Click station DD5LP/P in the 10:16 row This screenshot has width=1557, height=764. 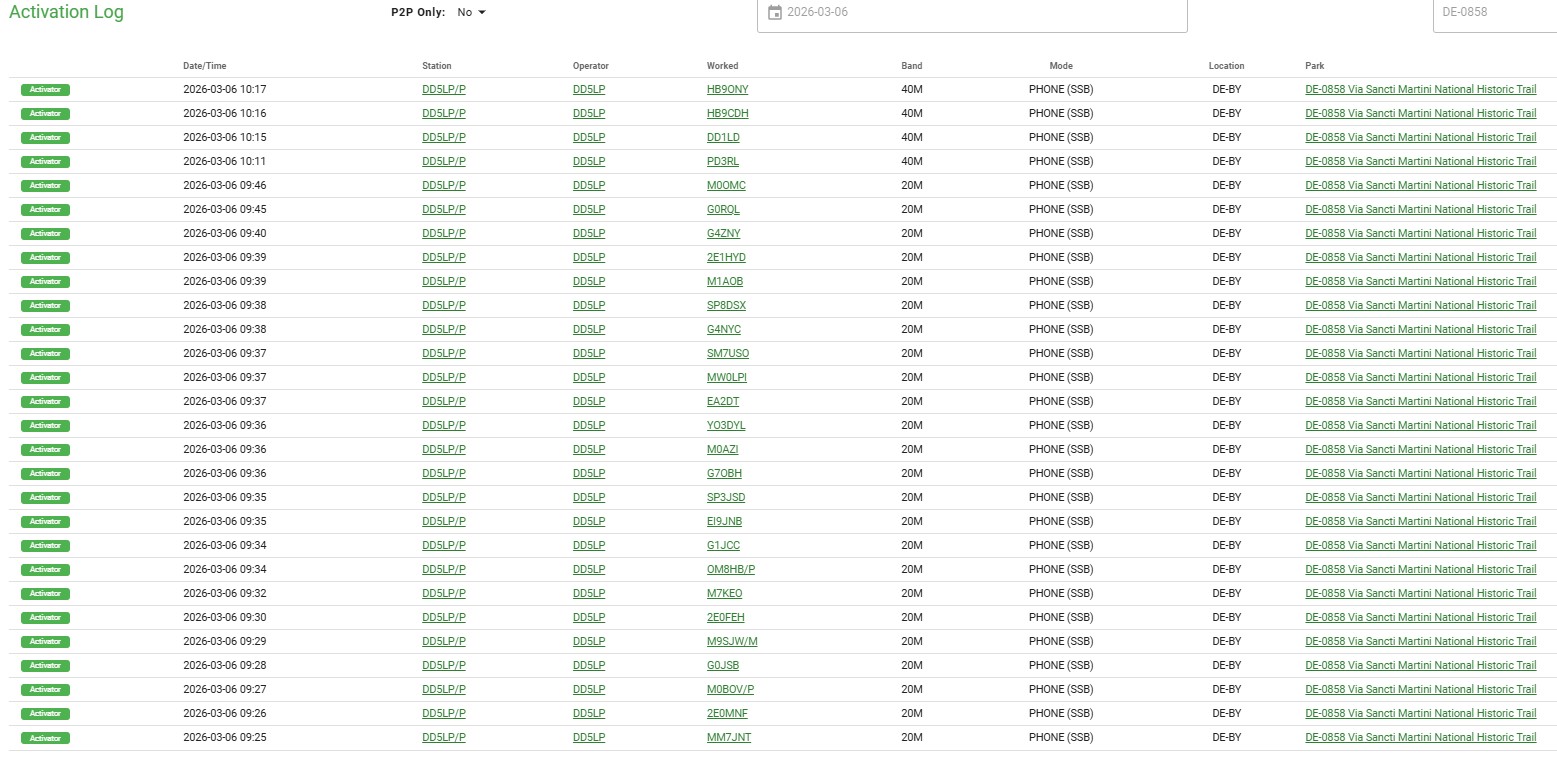click(444, 113)
